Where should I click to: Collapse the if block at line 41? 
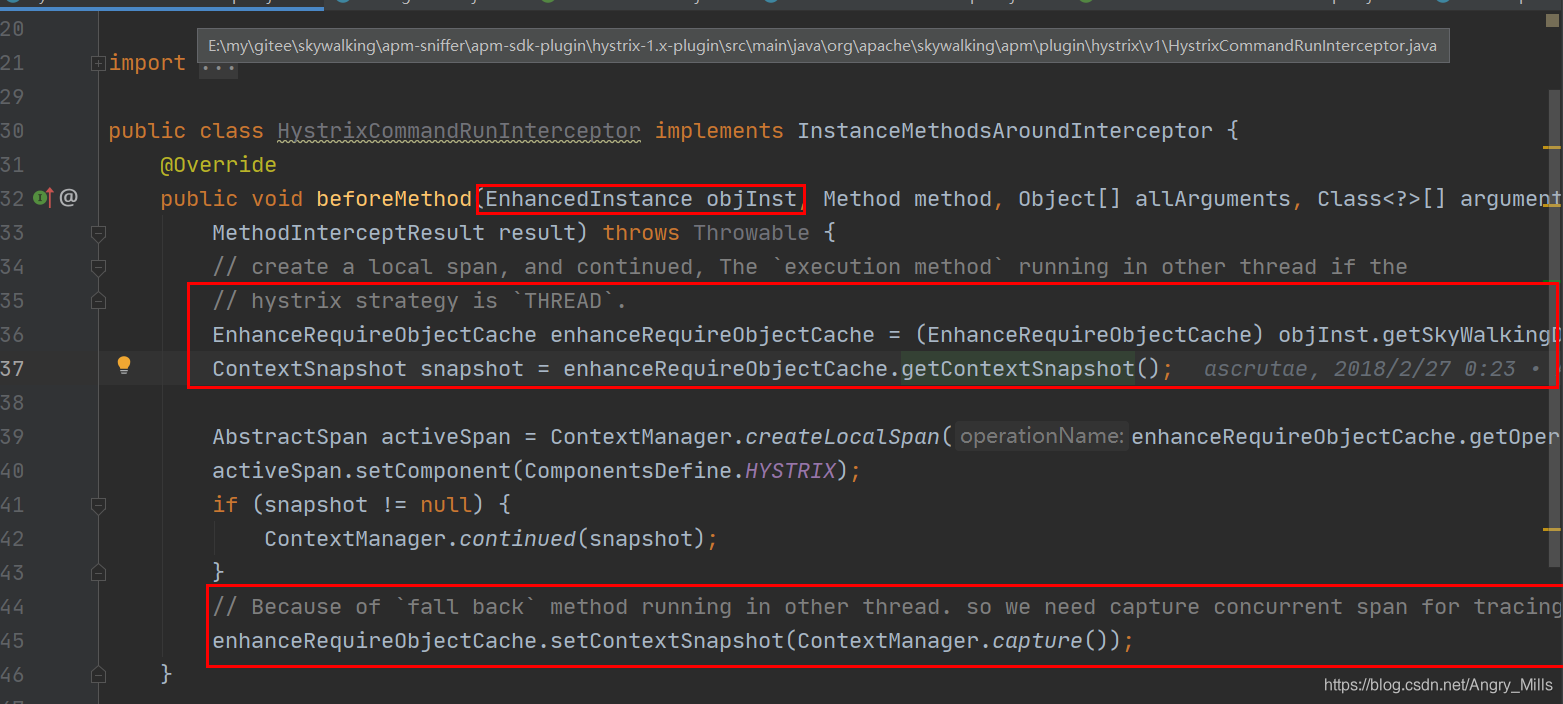[98, 505]
